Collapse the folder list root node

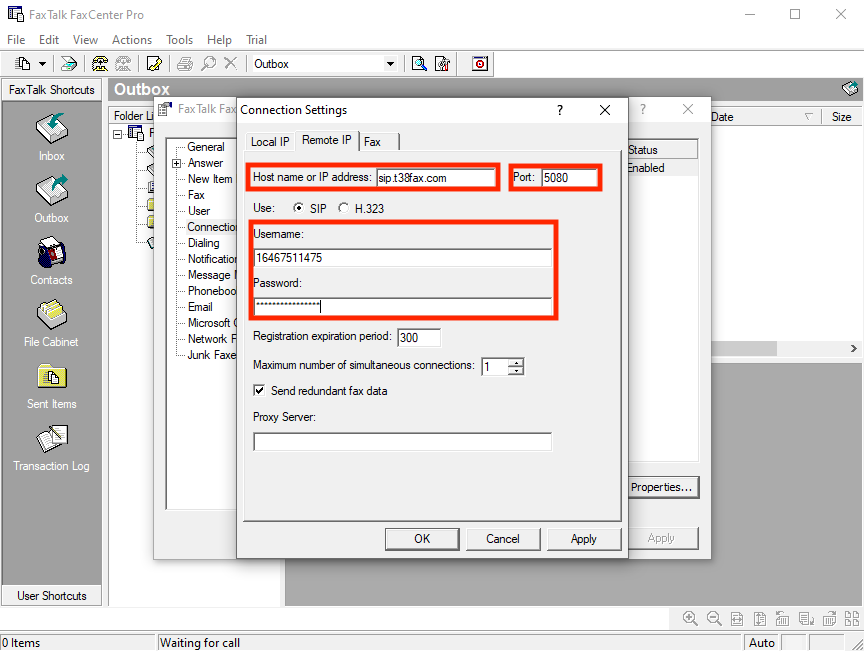(117, 134)
